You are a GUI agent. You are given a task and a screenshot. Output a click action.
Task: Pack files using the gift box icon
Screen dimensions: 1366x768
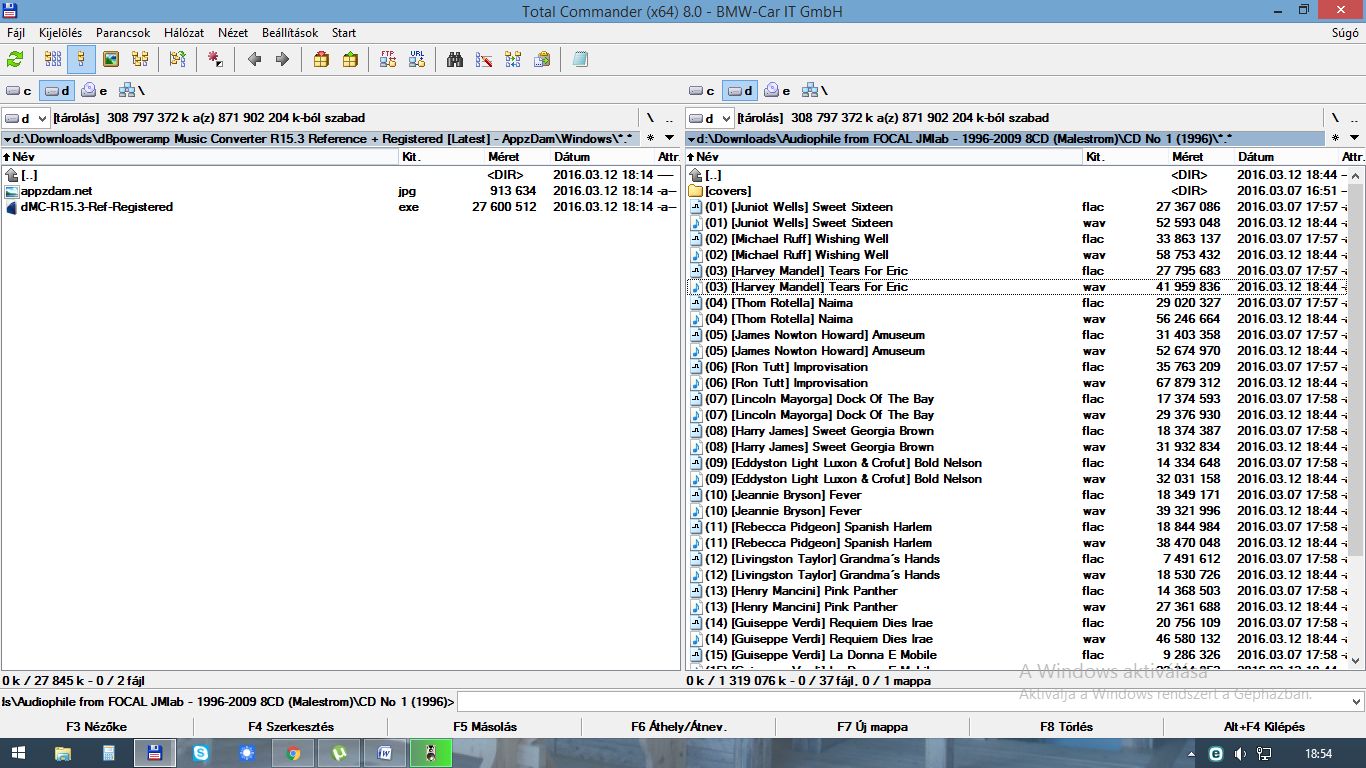click(x=321, y=60)
